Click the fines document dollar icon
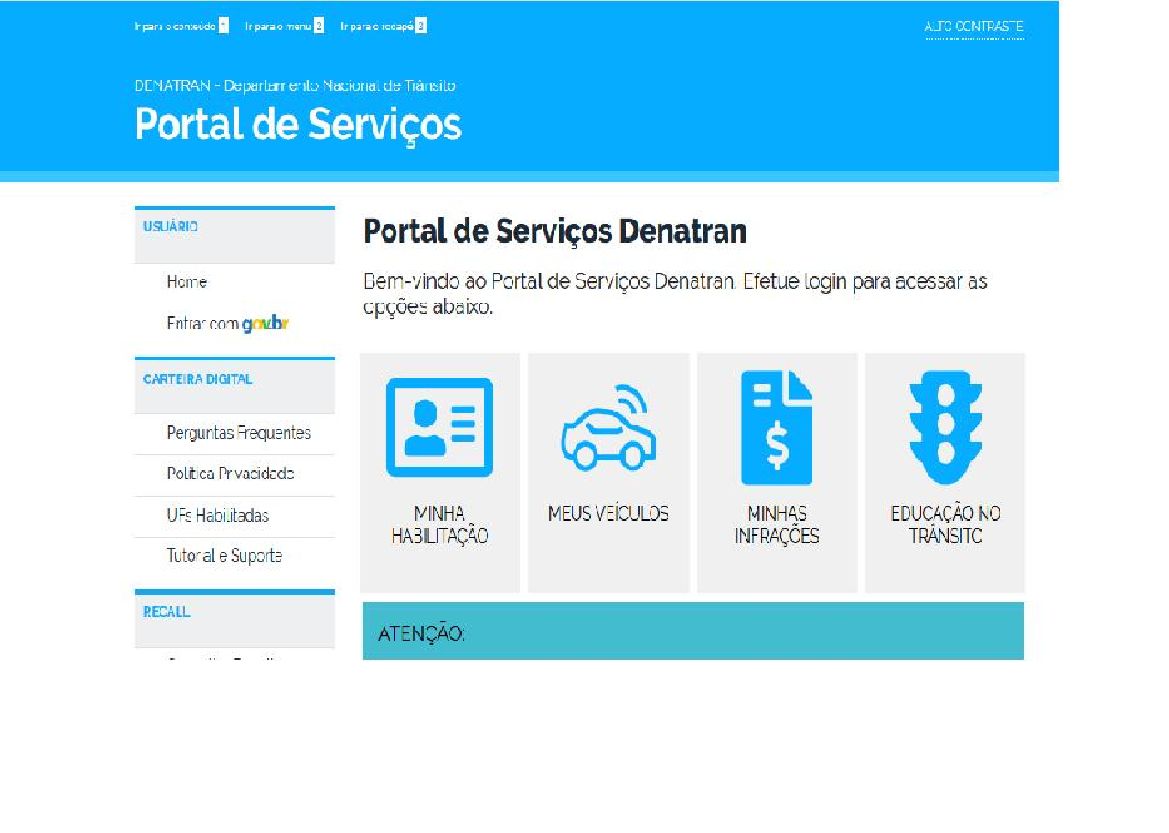 click(776, 427)
